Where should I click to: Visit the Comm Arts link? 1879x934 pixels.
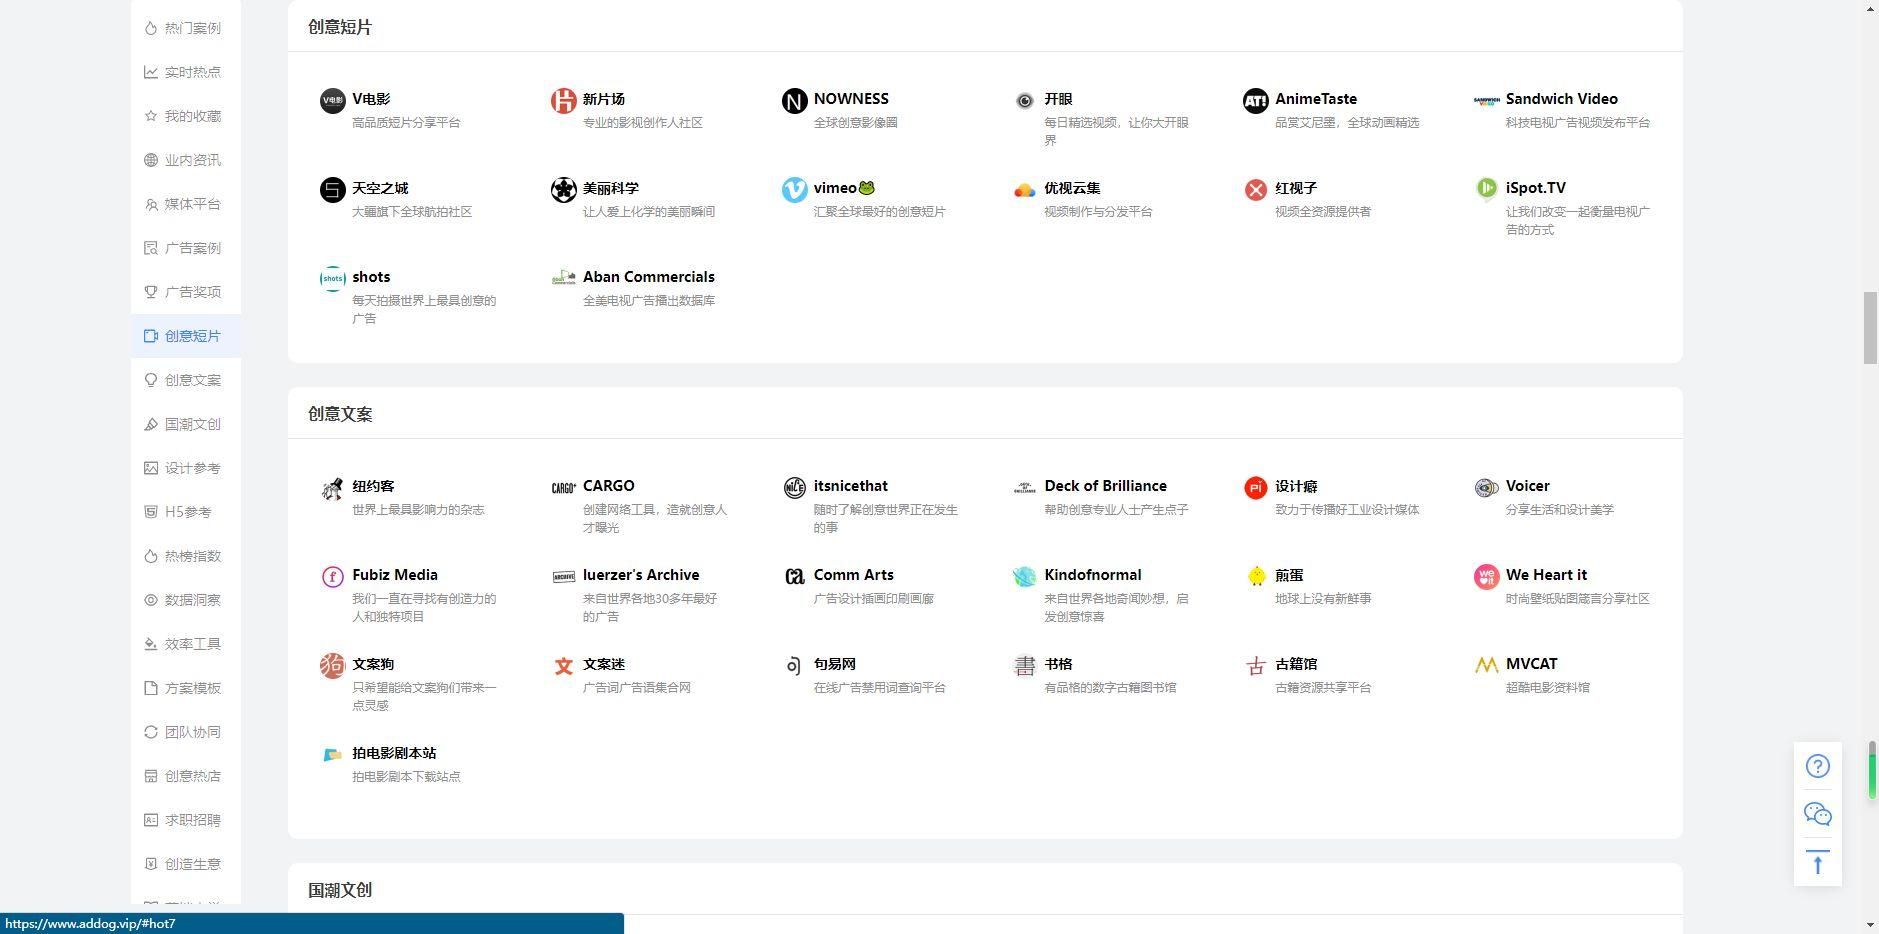pos(853,575)
